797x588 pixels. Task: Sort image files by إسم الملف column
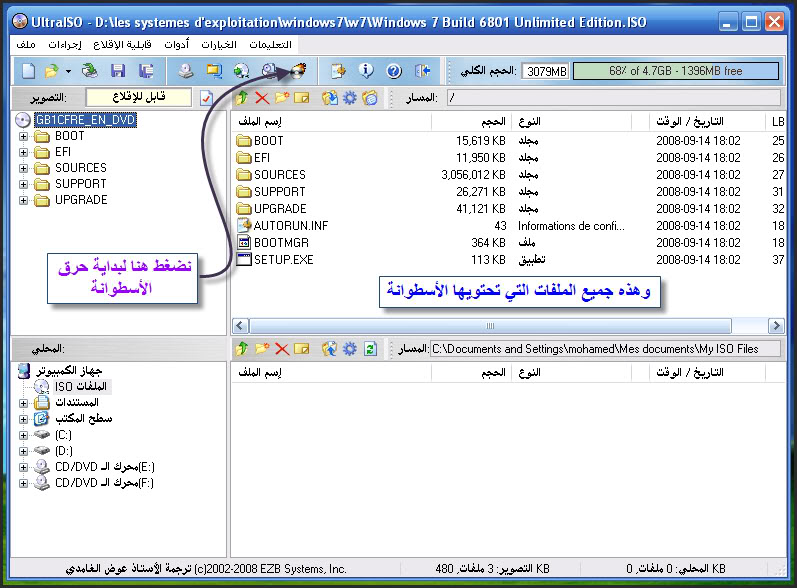[331, 121]
